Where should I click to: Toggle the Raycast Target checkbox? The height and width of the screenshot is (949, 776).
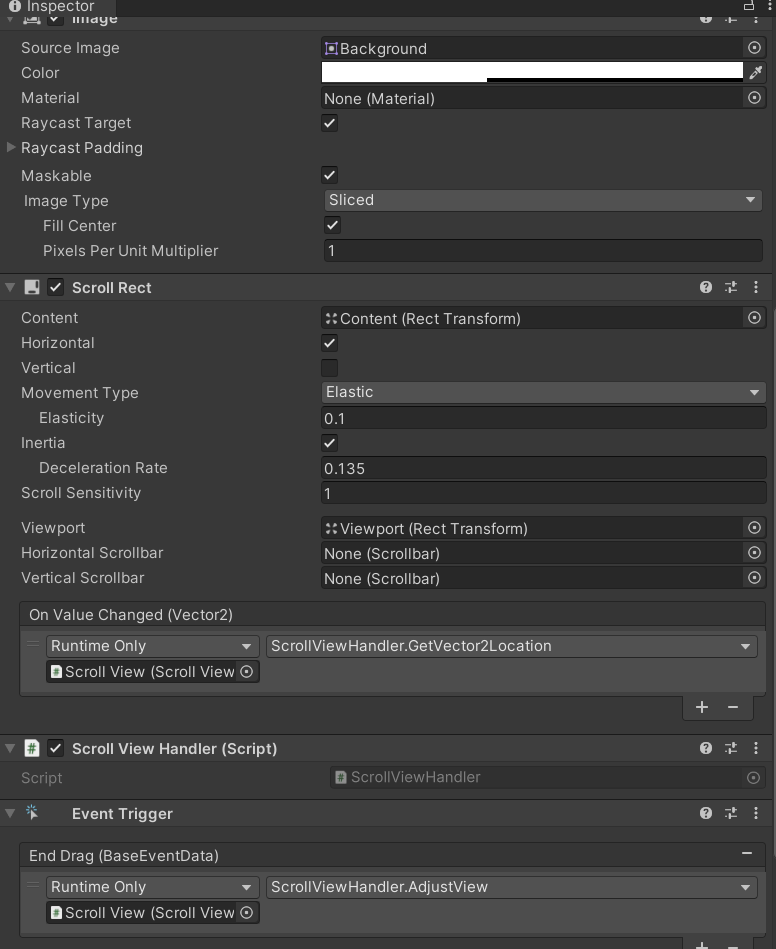coord(329,123)
